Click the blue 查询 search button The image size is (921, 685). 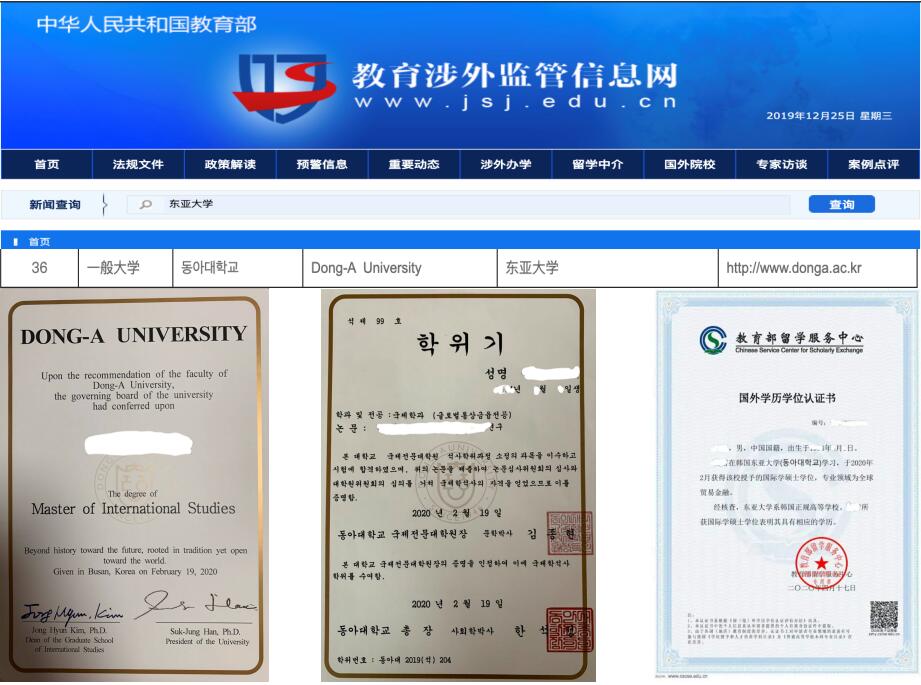(842, 204)
